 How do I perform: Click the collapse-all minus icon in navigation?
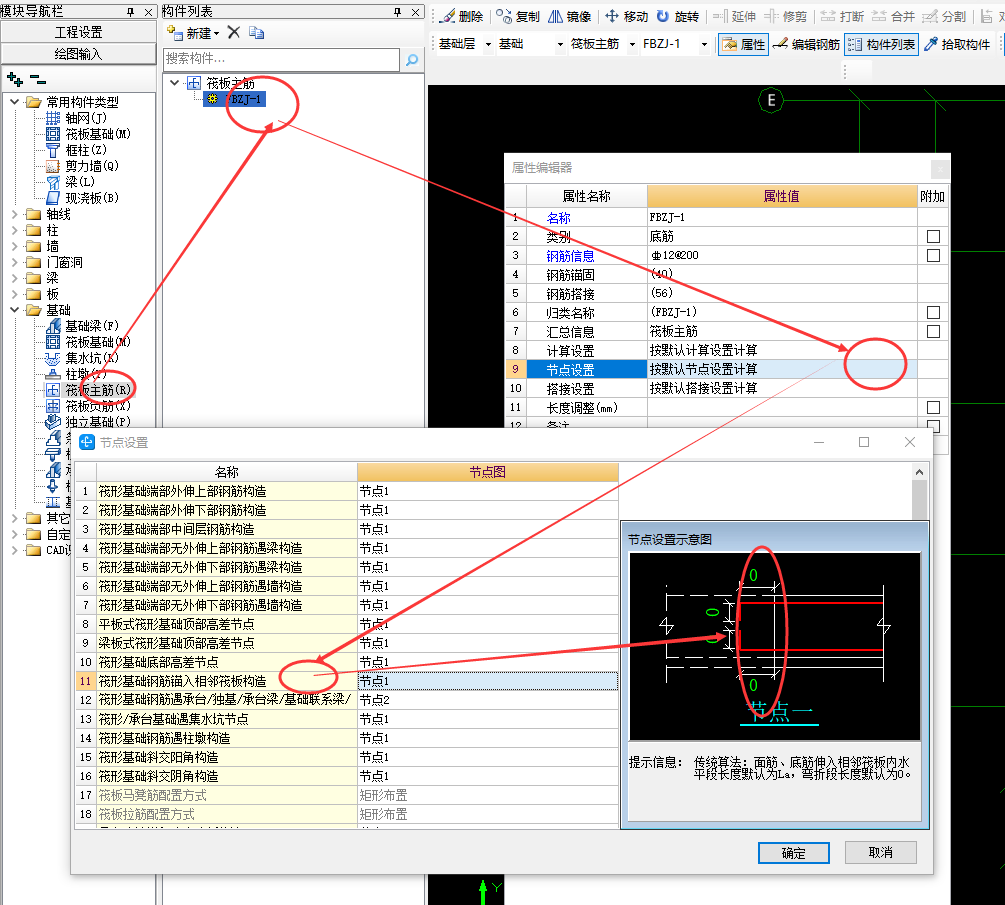click(x=38, y=80)
